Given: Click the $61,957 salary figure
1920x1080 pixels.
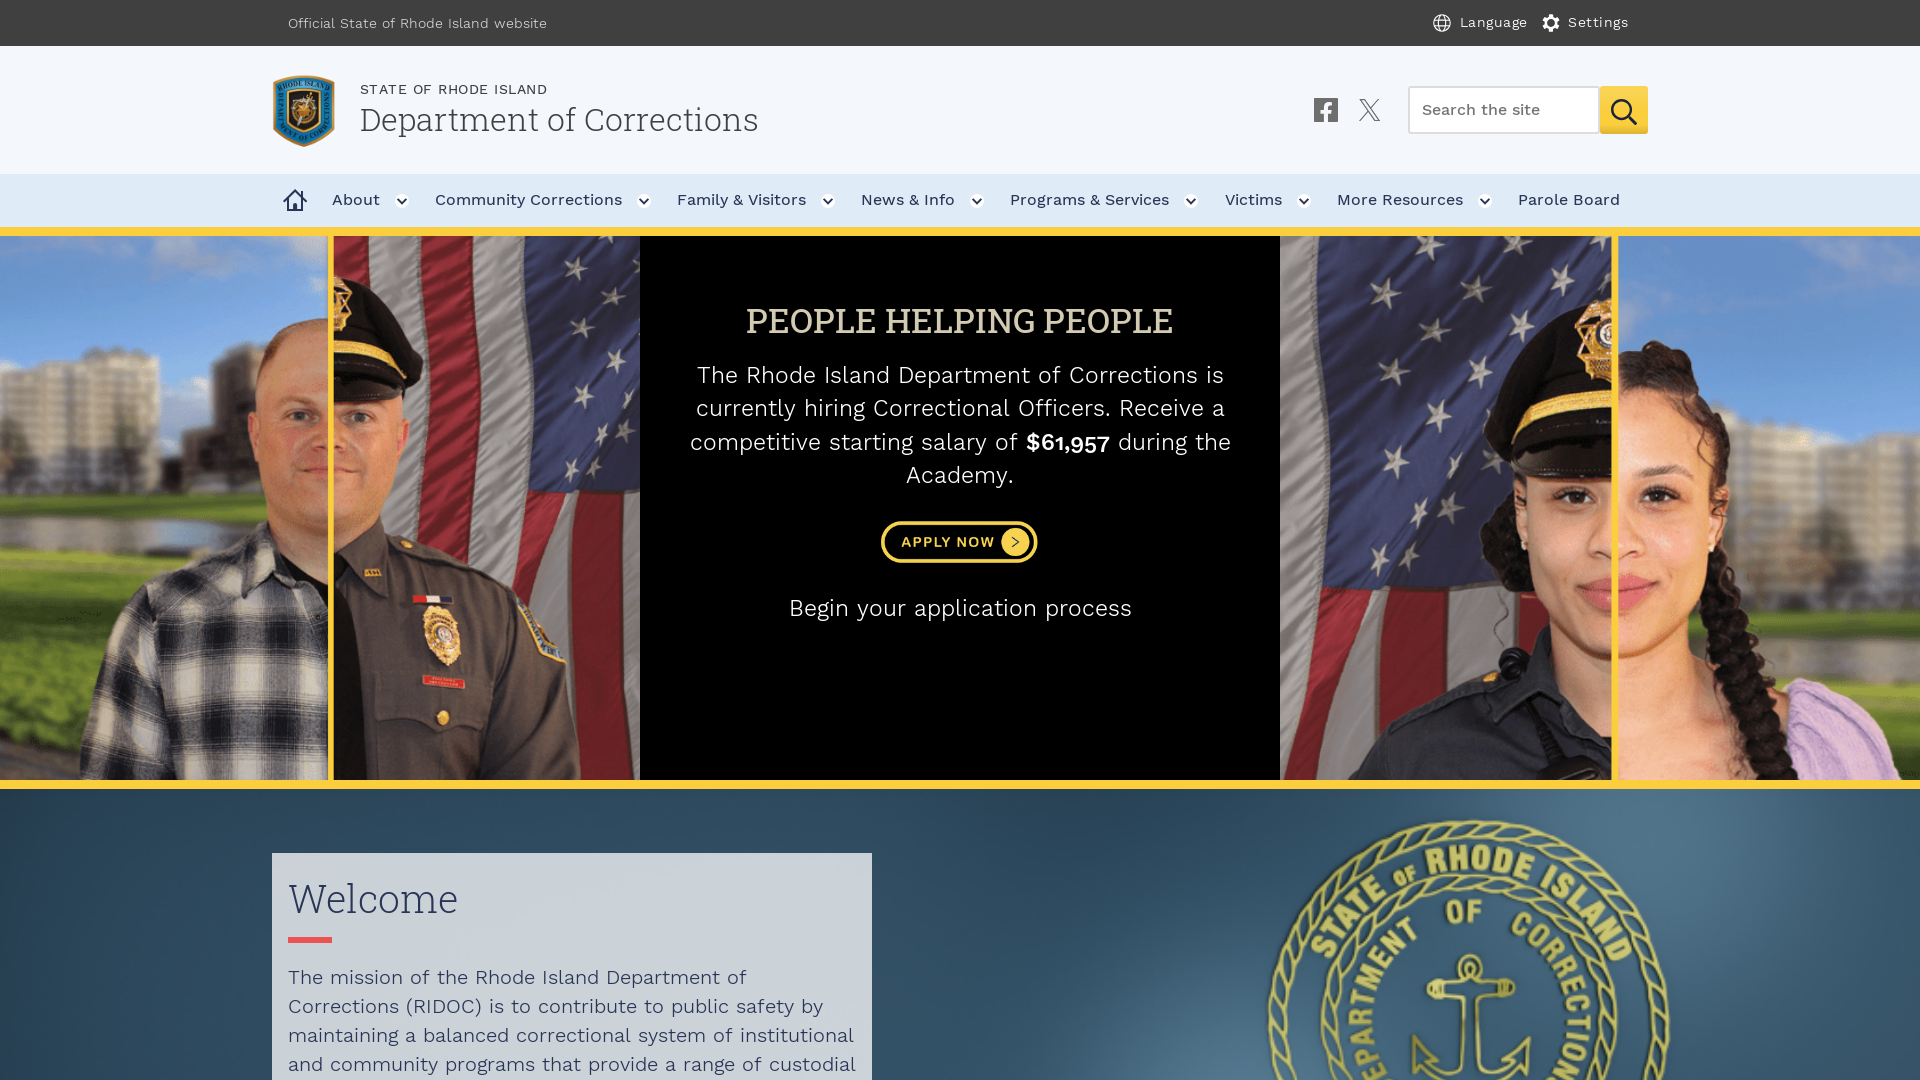Looking at the screenshot, I should click(x=1068, y=443).
